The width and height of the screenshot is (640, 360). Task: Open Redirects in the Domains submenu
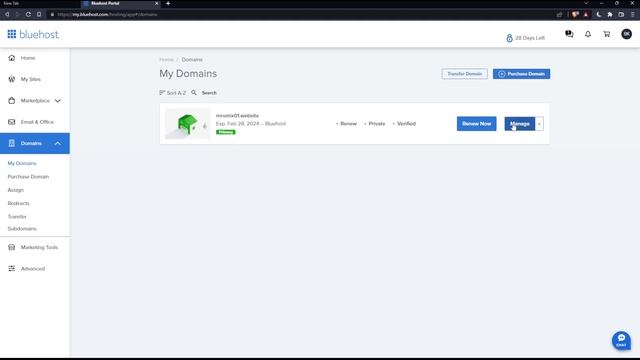point(18,203)
